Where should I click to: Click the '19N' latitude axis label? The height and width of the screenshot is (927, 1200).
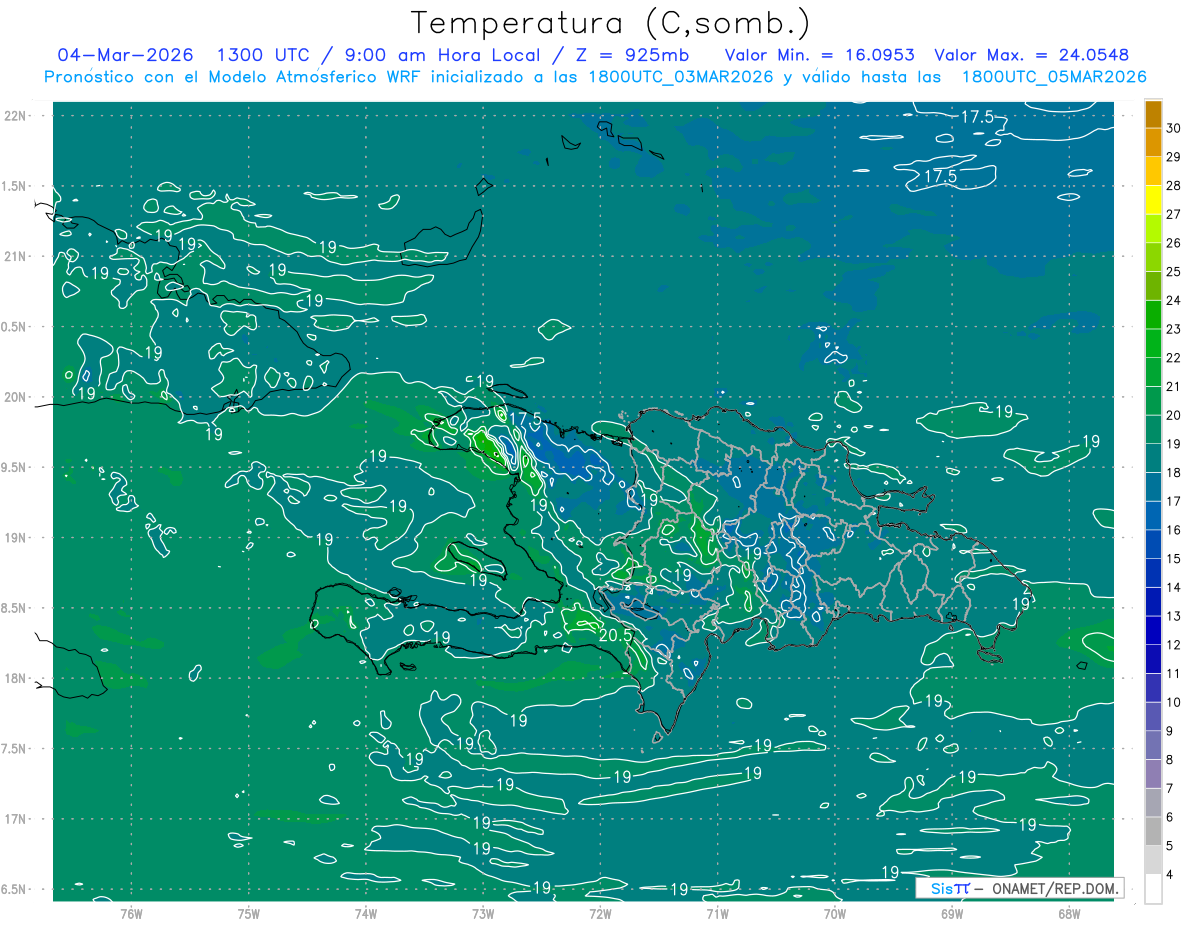17,537
